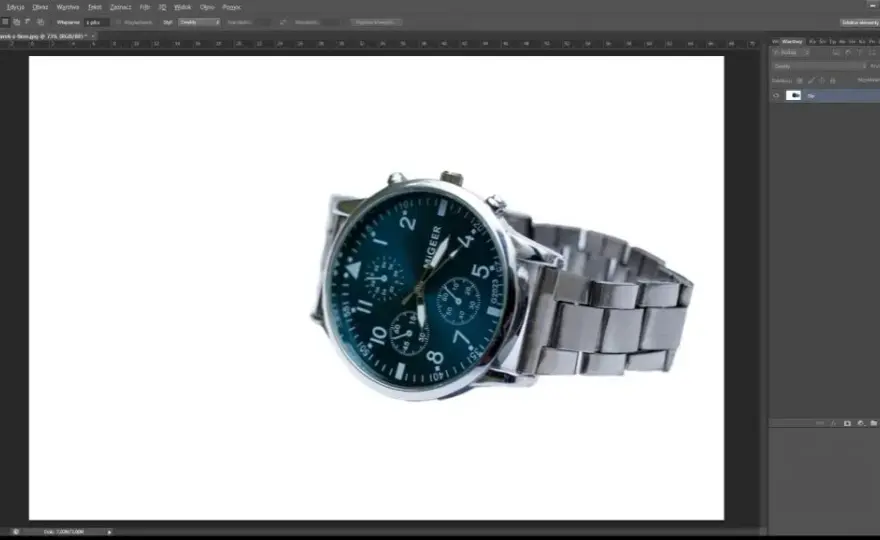Click the lock image pixels brush icon
Viewport: 880px width, 540px height.
click(x=811, y=81)
